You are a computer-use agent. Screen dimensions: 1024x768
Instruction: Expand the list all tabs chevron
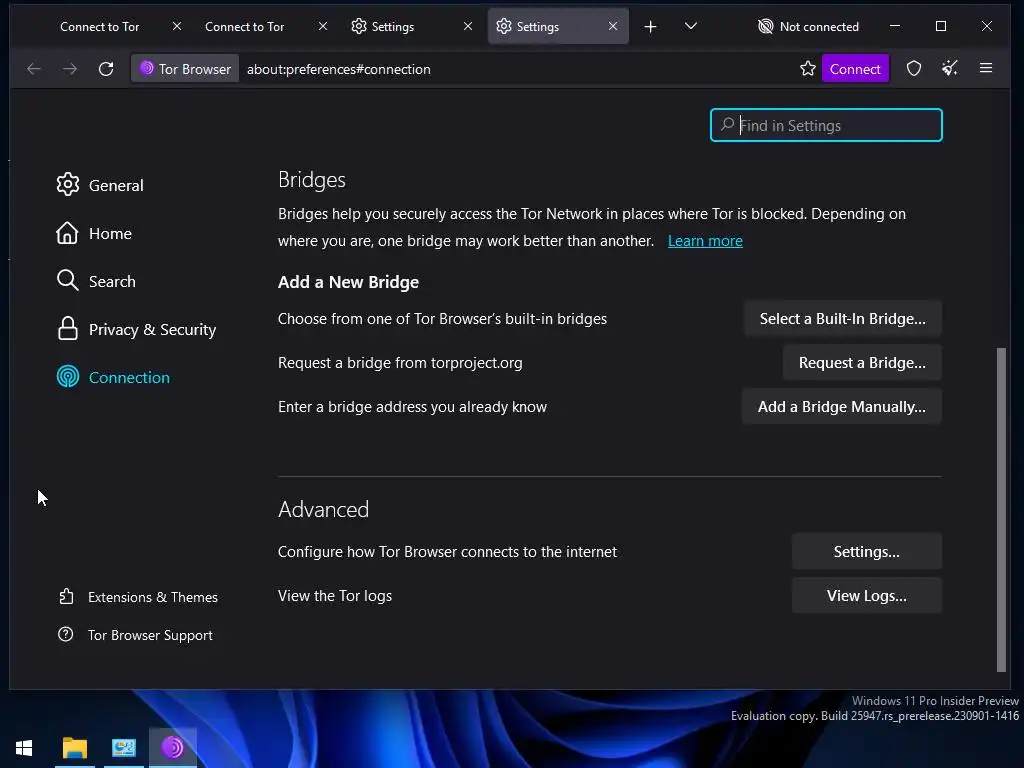(x=691, y=26)
